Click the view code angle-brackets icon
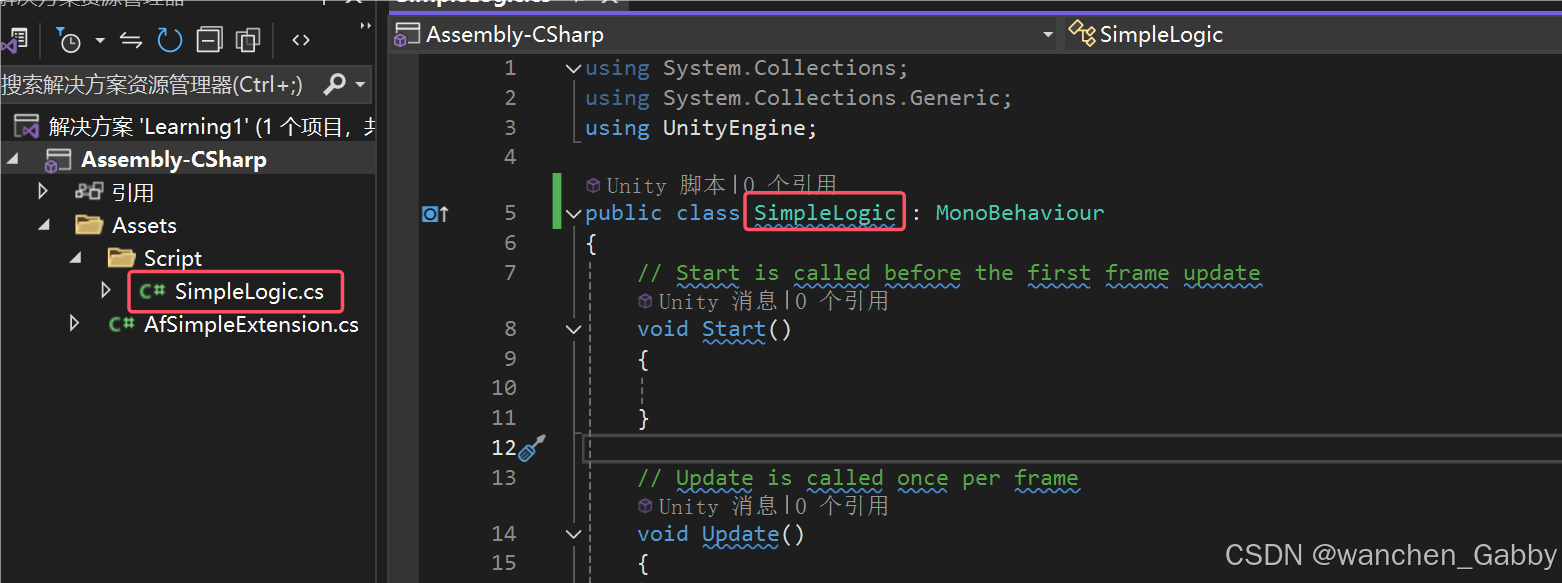The image size is (1562, 583). tap(300, 40)
